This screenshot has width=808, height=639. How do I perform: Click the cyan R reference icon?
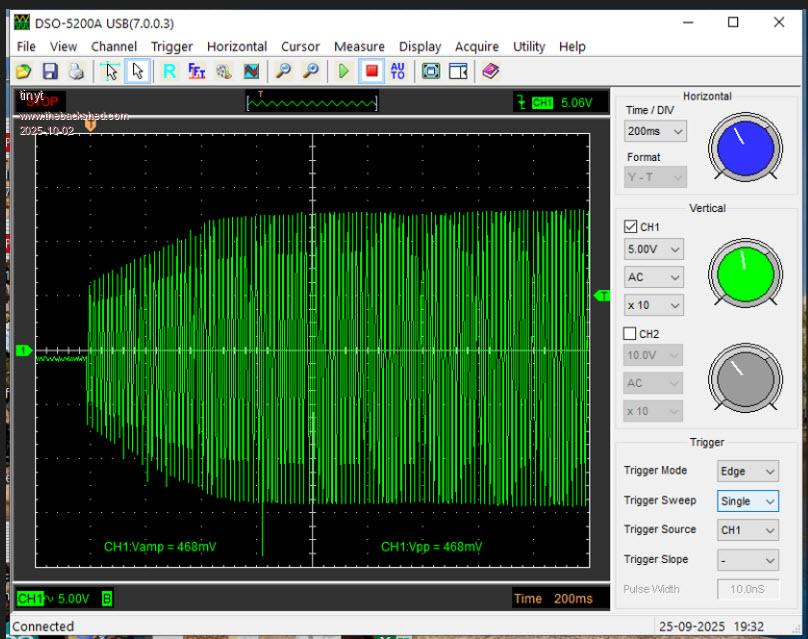point(169,71)
